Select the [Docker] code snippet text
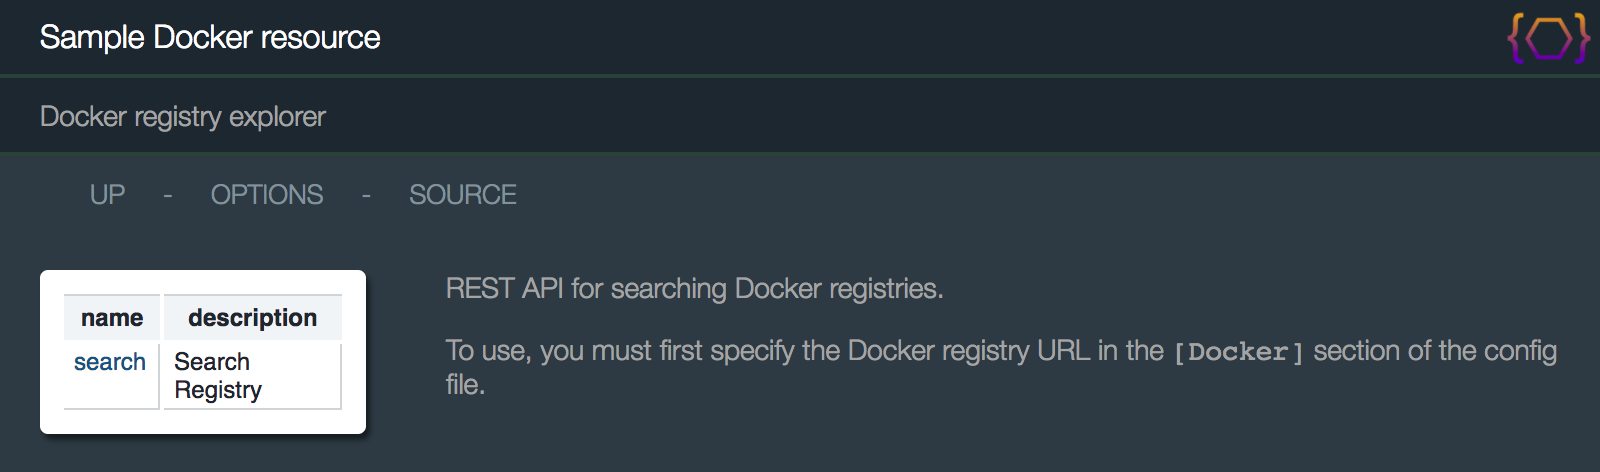 (x=1239, y=352)
